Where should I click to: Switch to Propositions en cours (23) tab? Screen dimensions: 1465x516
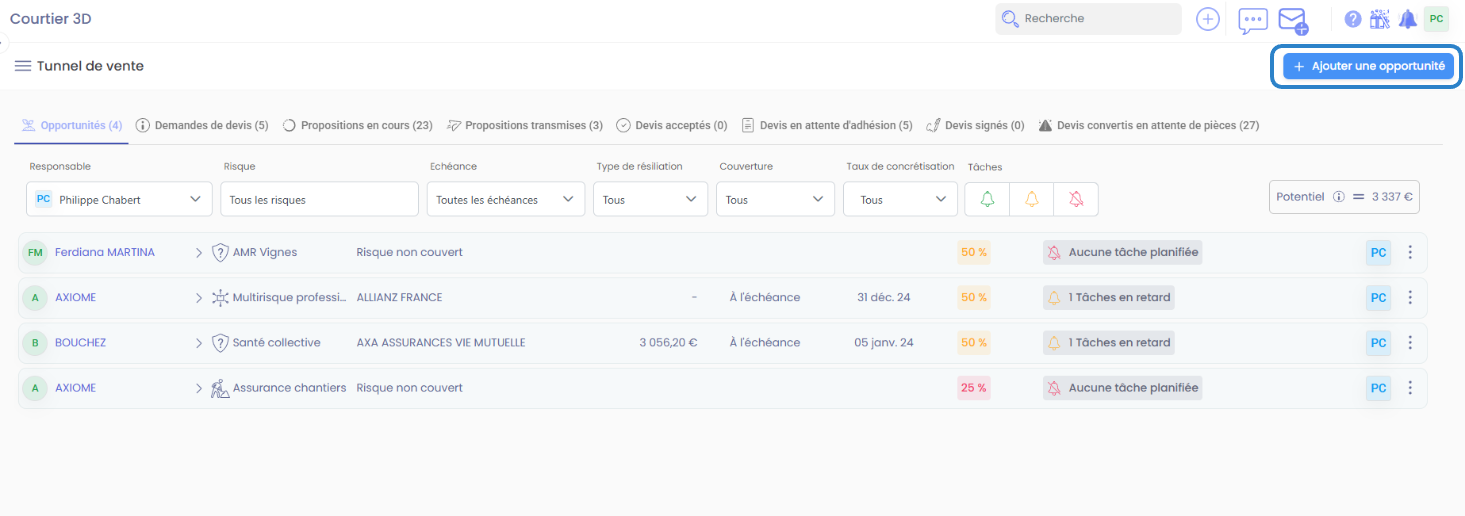357,125
